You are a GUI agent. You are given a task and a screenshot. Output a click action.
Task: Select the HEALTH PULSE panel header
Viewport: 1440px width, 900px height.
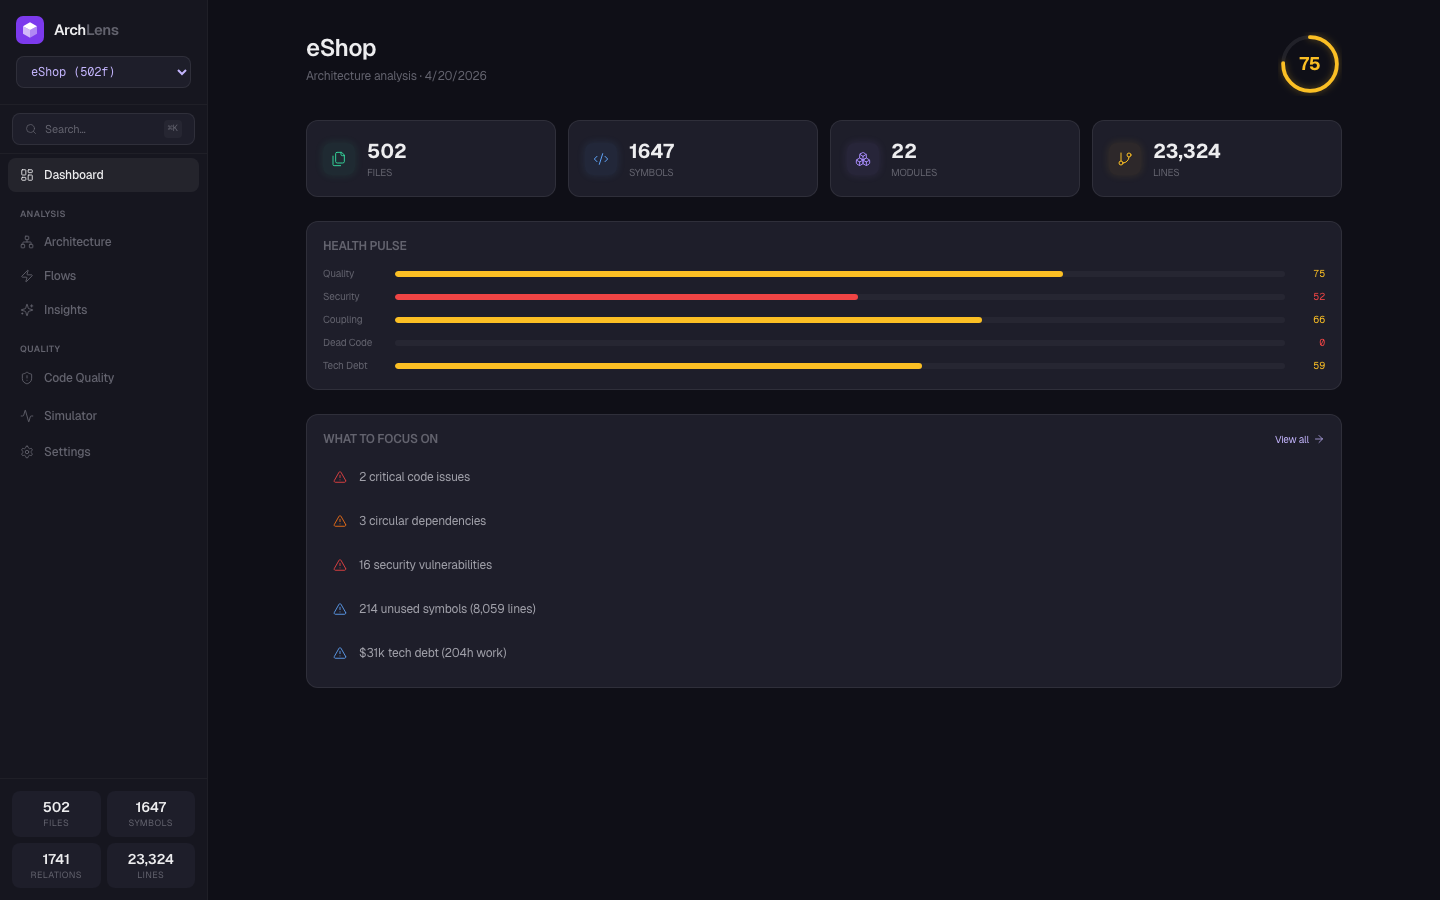364,245
